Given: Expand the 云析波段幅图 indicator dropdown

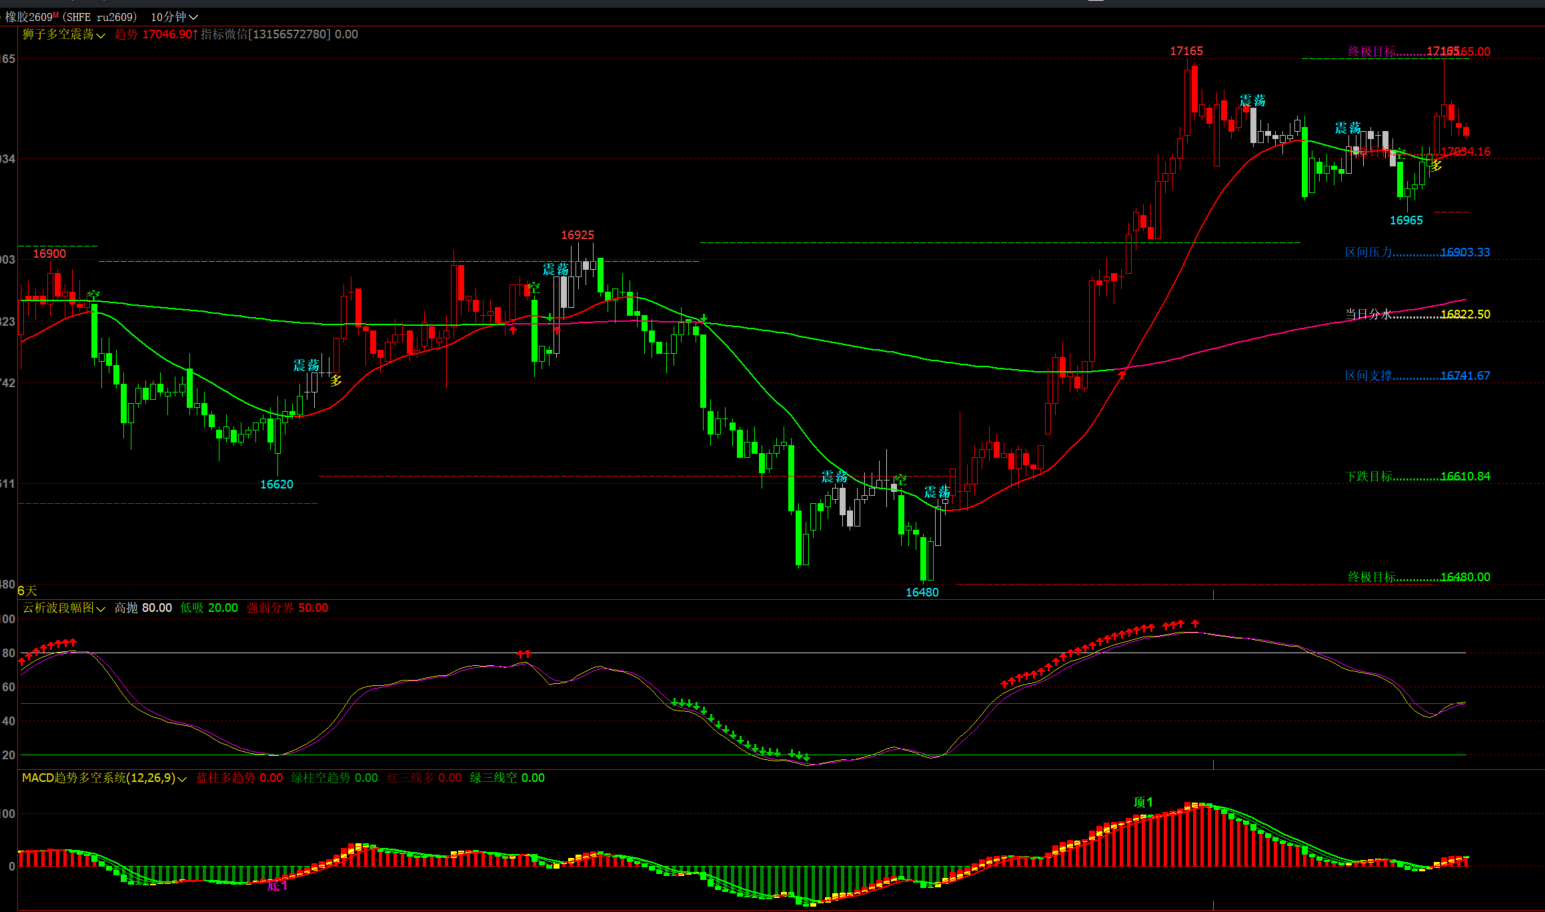Looking at the screenshot, I should (64, 608).
